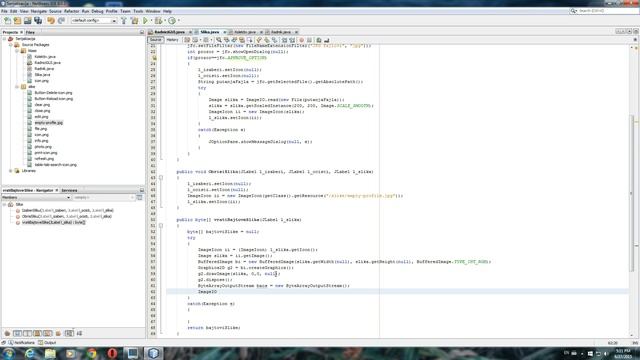Open the default config combo box
Image resolution: width=640 pixels, height=360 pixels.
(94, 20)
